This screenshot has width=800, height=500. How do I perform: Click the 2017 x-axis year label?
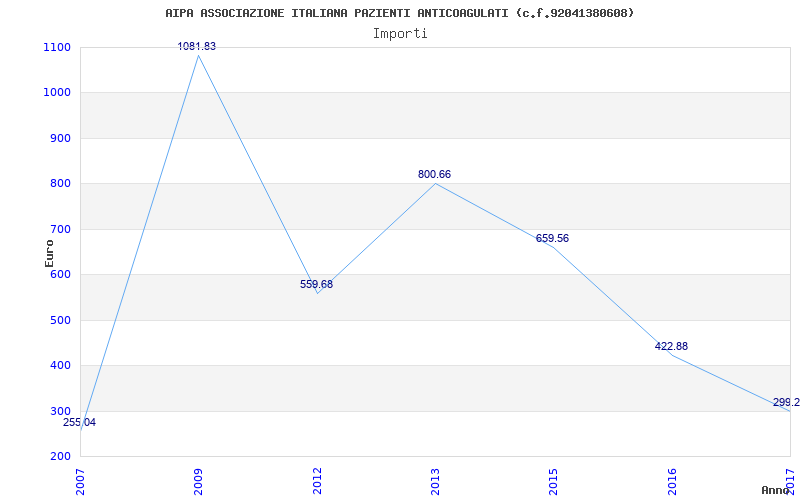pos(790,481)
